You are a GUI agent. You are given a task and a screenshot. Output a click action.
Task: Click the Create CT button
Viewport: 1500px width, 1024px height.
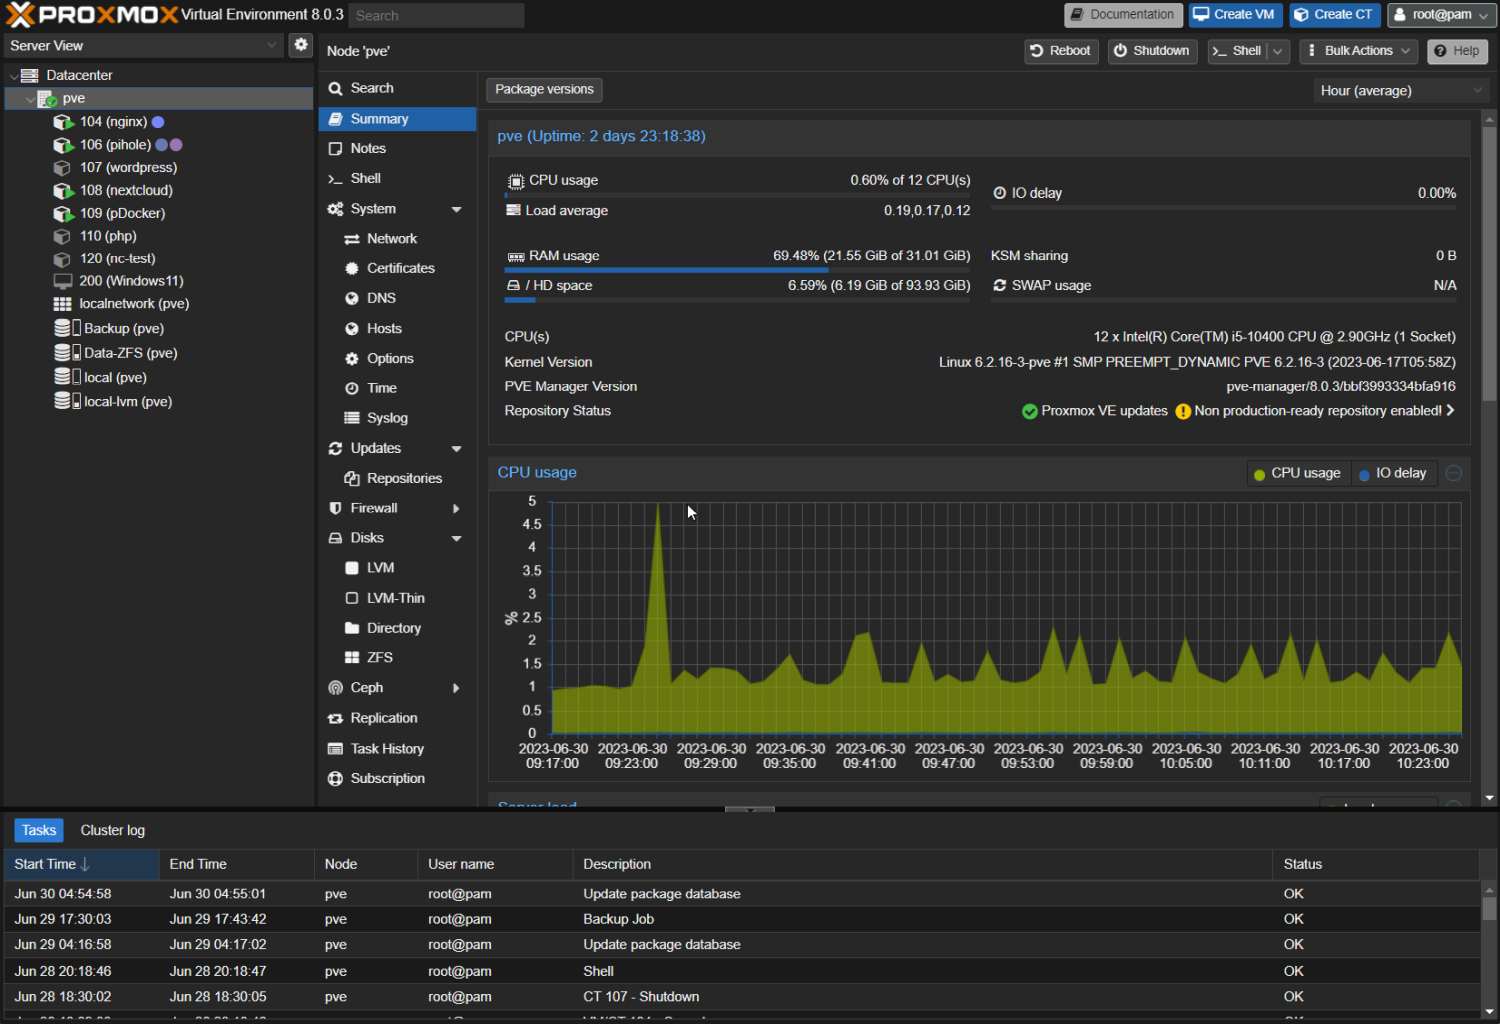coord(1335,15)
